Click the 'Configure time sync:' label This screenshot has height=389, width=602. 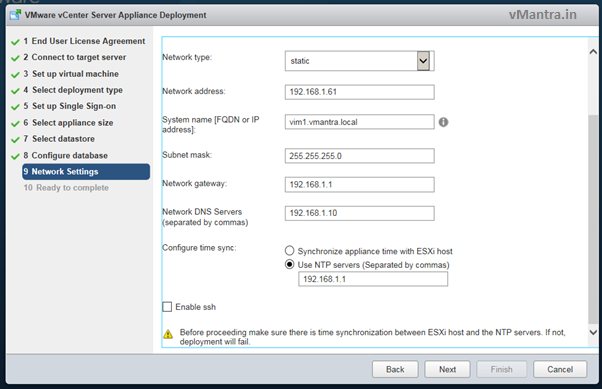[x=199, y=248]
